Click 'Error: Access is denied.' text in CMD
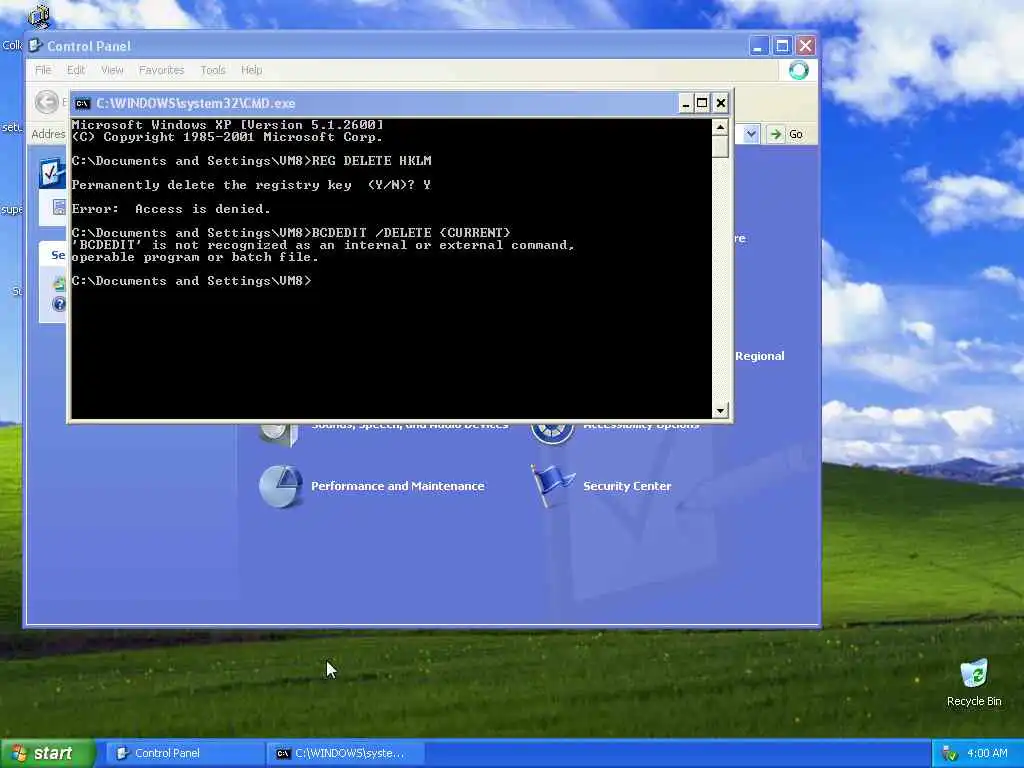 [170, 209]
